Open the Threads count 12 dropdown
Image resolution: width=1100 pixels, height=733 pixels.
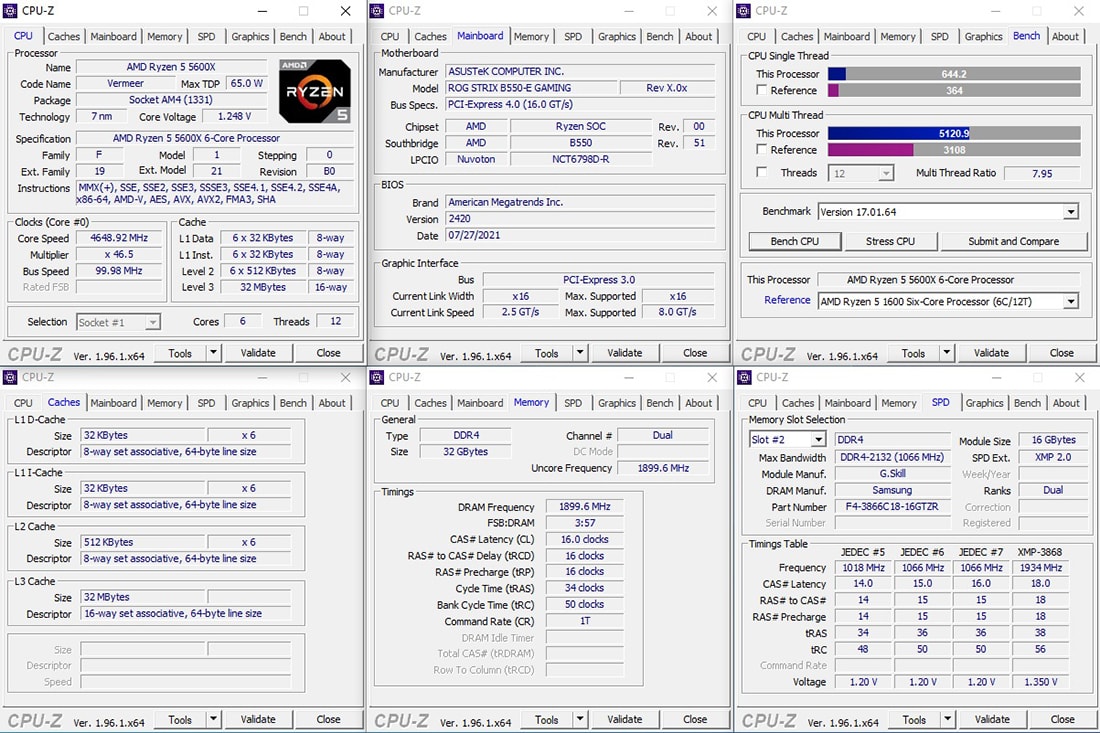tap(886, 173)
